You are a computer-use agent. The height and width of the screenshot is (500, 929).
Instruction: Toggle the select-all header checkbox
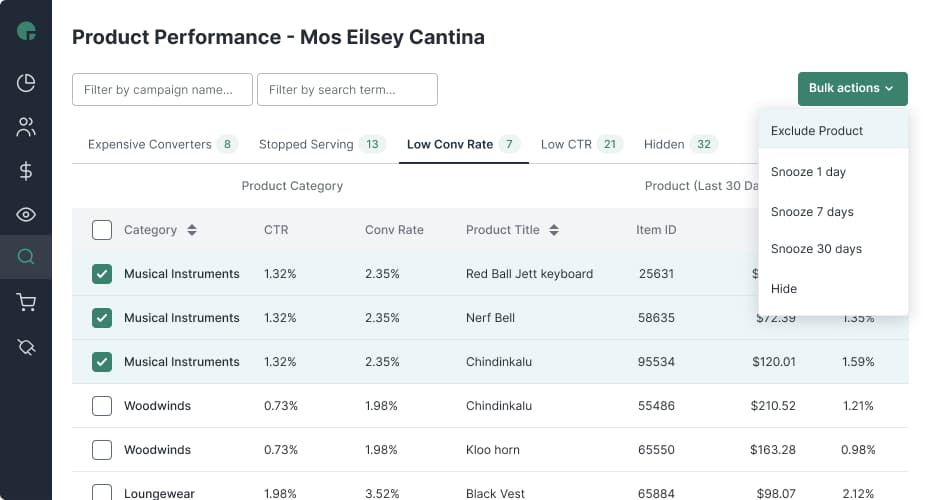(102, 230)
